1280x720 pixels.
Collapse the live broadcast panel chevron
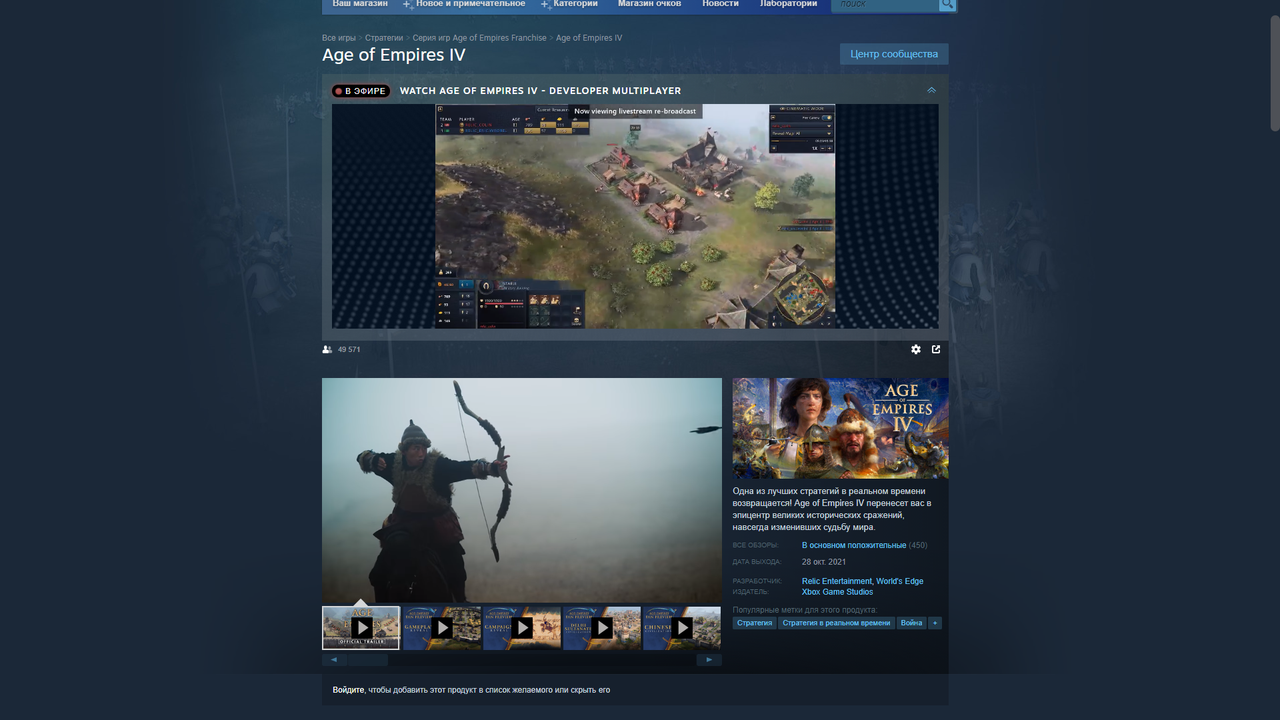[x=931, y=91]
